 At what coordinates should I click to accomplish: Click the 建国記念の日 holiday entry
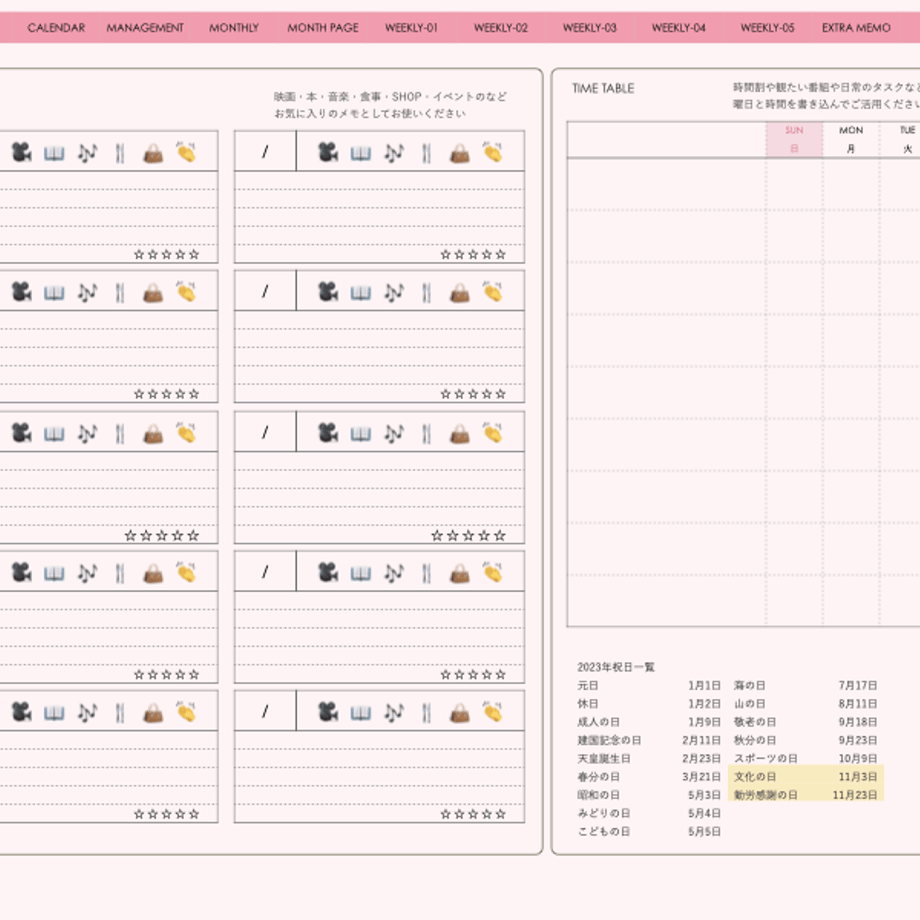[609, 740]
